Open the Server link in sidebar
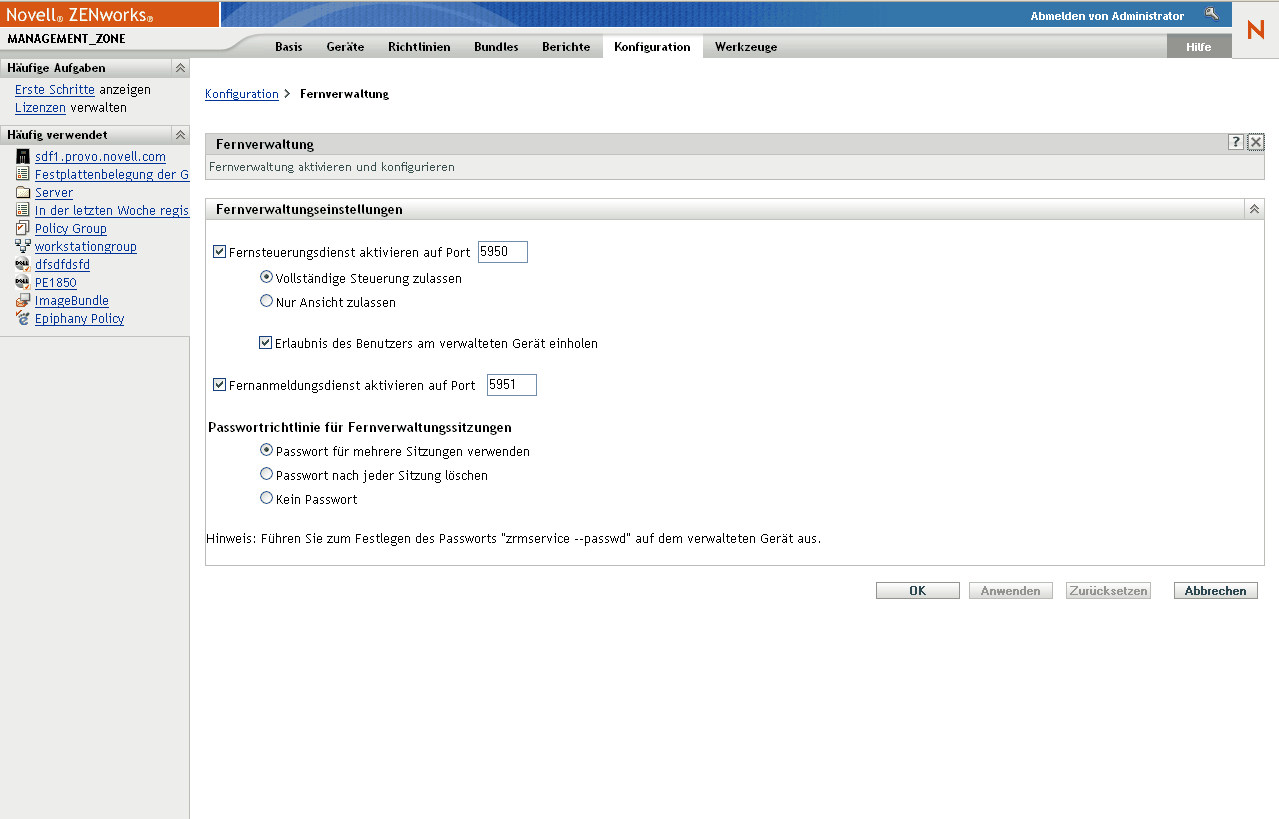1279x819 pixels. tap(54, 193)
